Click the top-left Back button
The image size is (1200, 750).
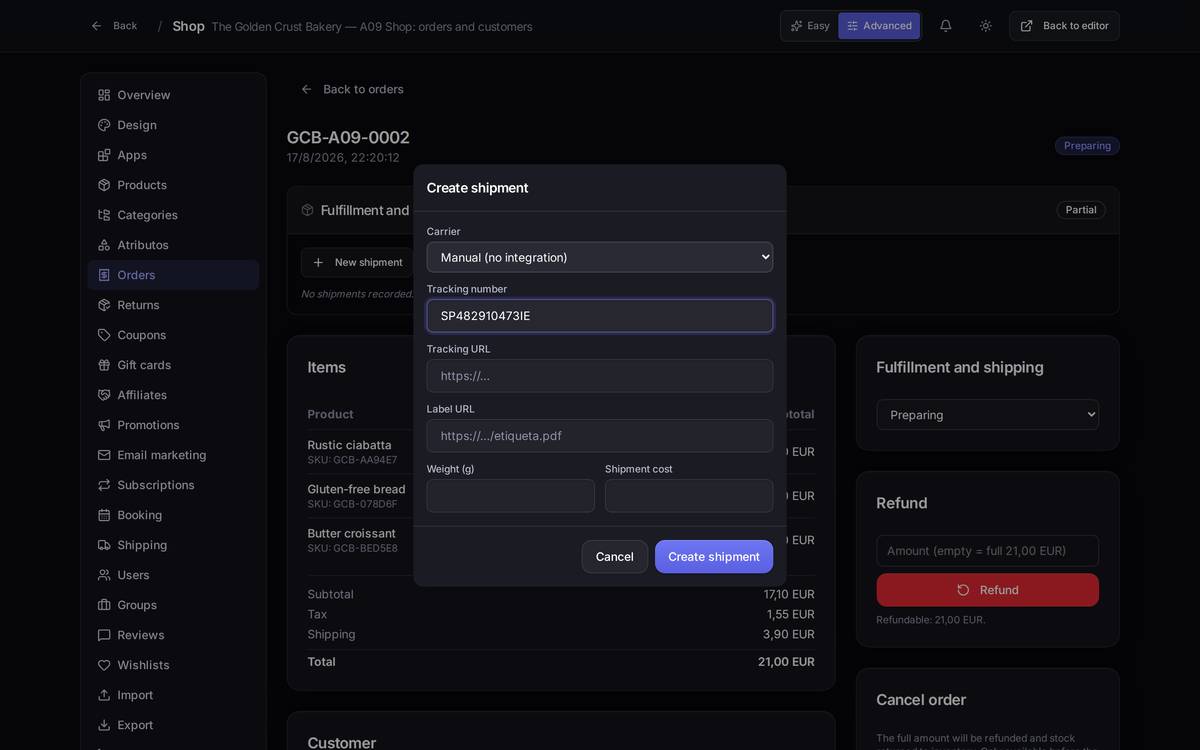click(x=114, y=26)
